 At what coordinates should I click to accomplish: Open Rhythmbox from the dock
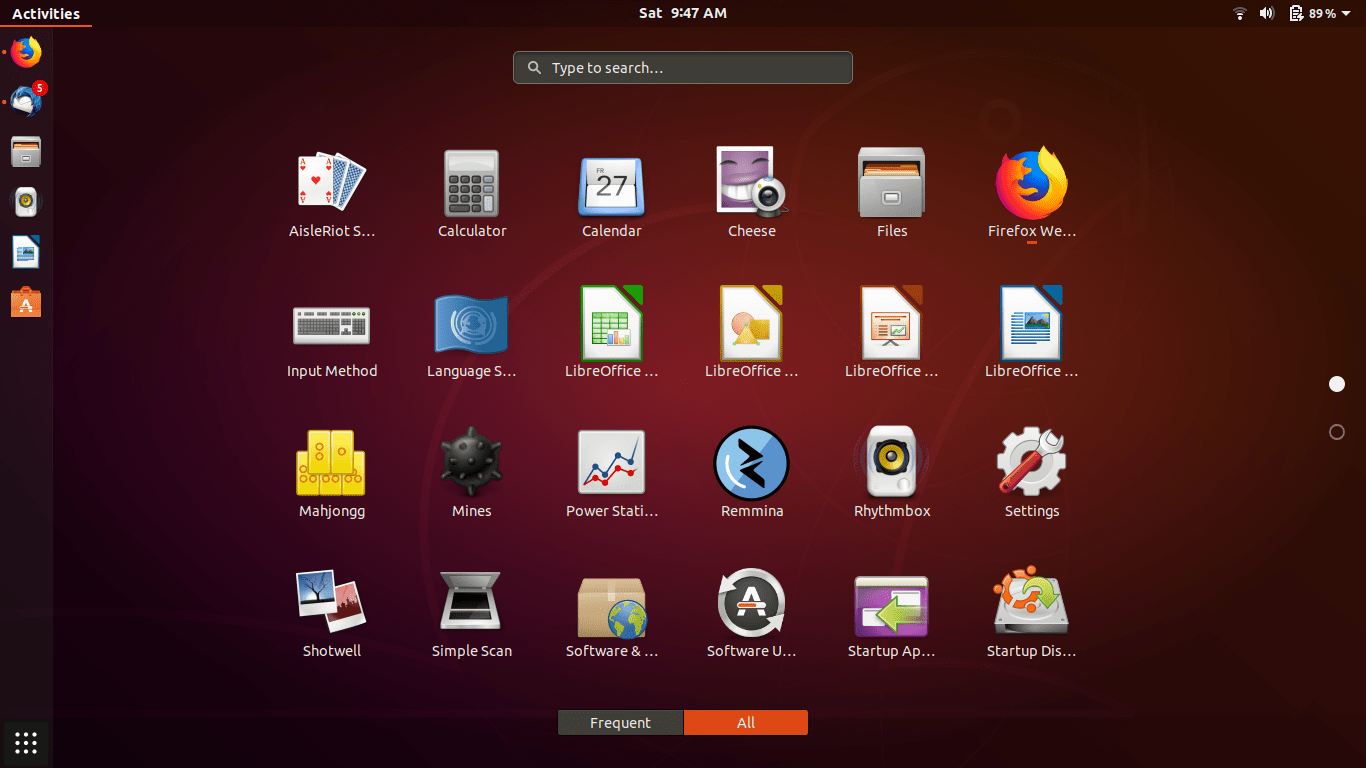(26, 202)
